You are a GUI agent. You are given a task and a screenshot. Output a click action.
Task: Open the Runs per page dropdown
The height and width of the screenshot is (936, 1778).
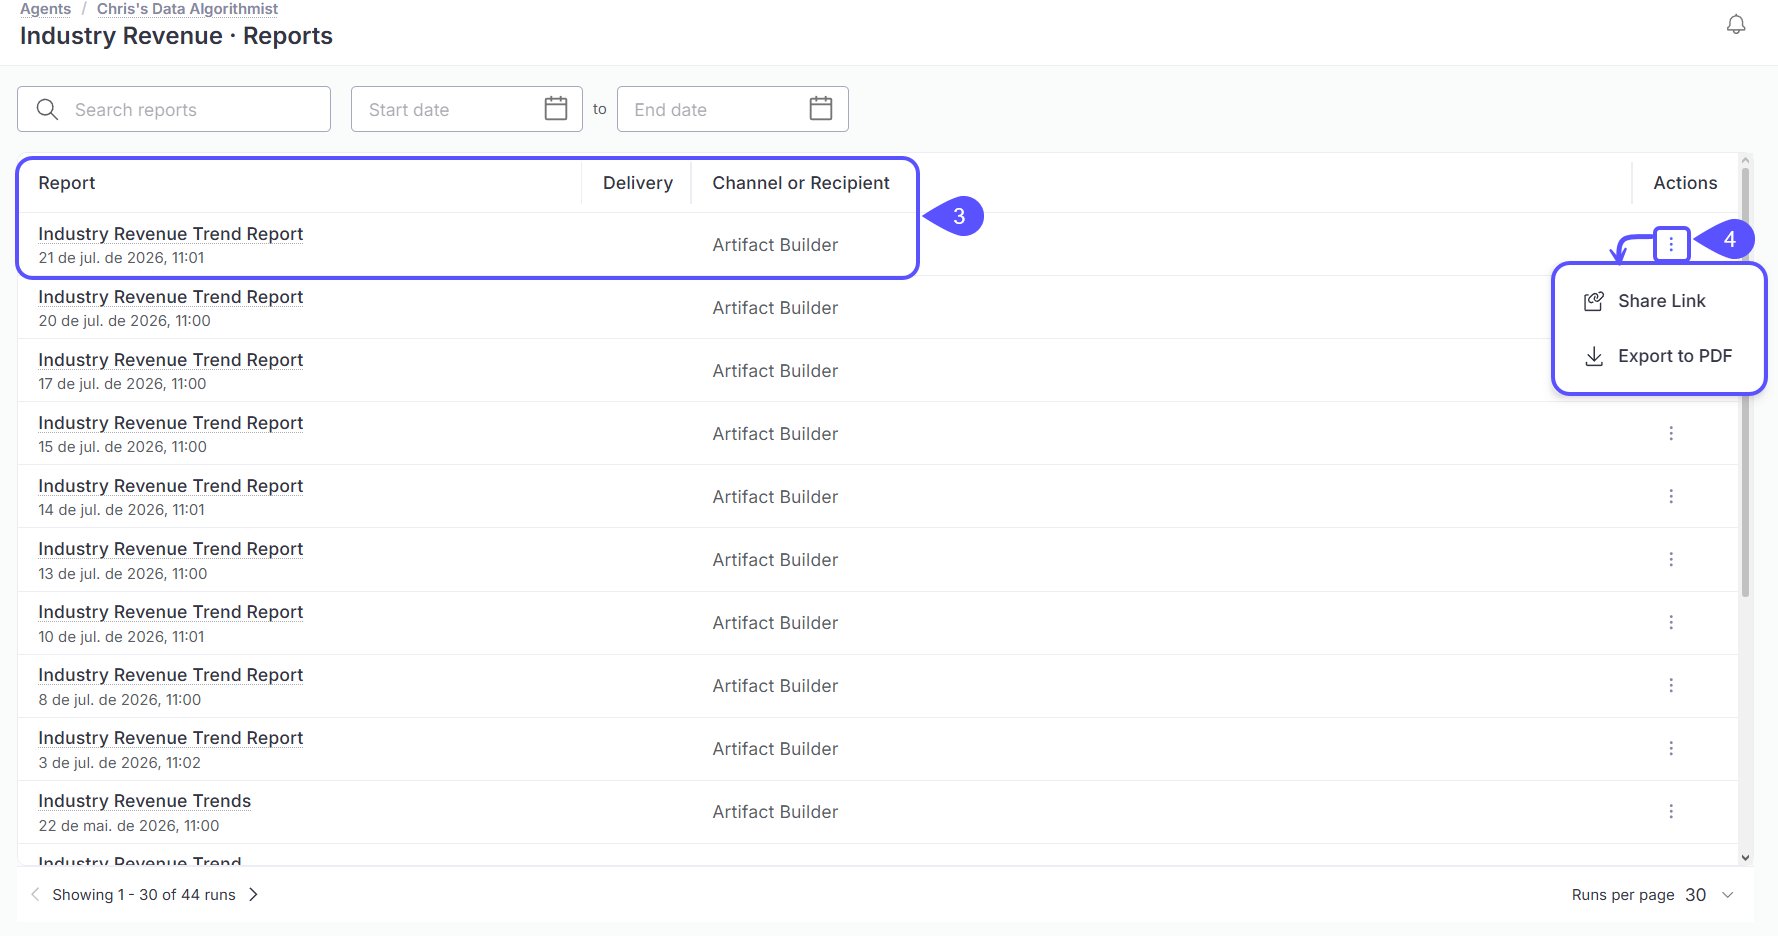pos(1710,895)
